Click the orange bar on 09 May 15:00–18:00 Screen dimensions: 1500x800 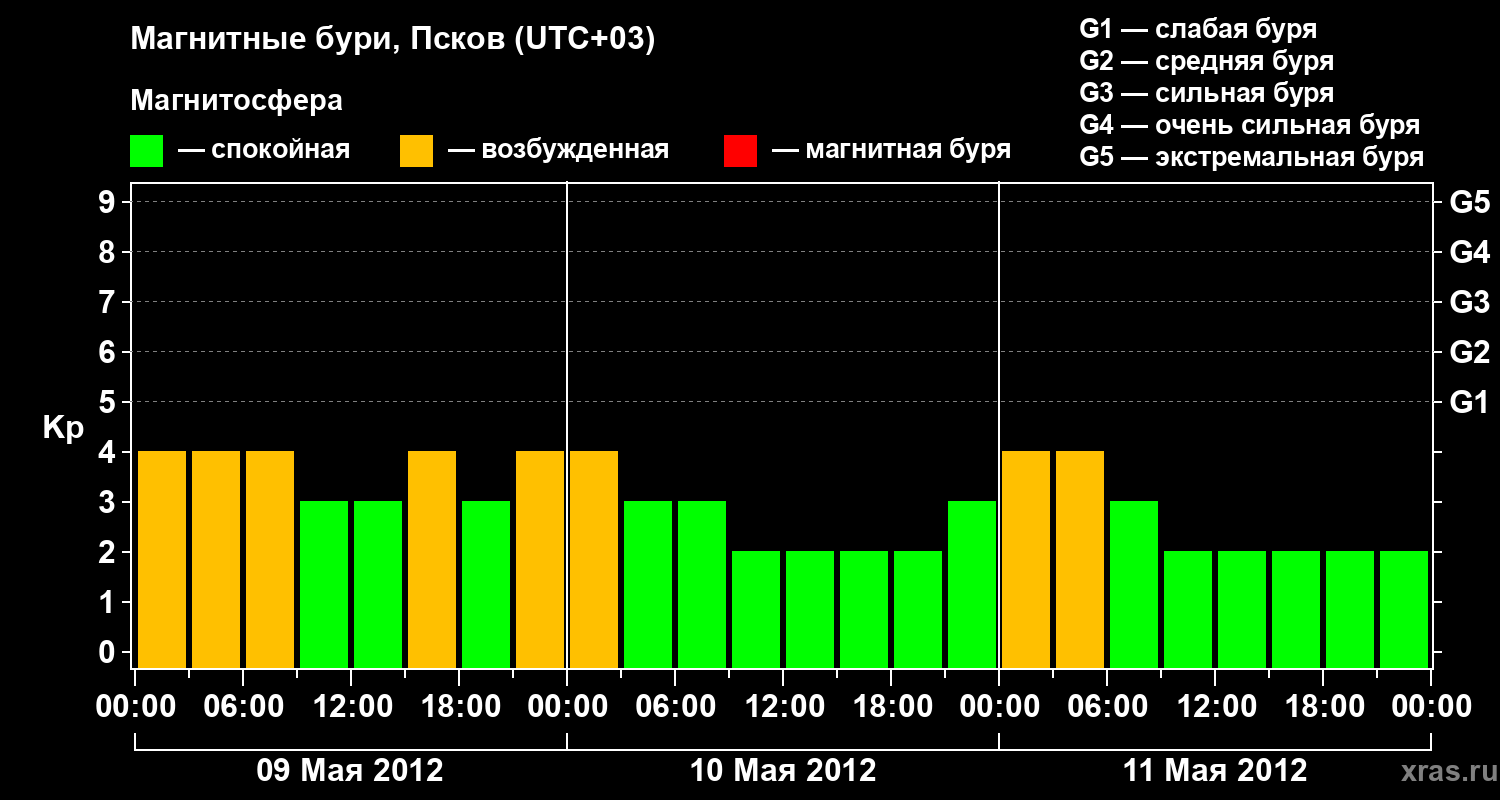(432, 559)
